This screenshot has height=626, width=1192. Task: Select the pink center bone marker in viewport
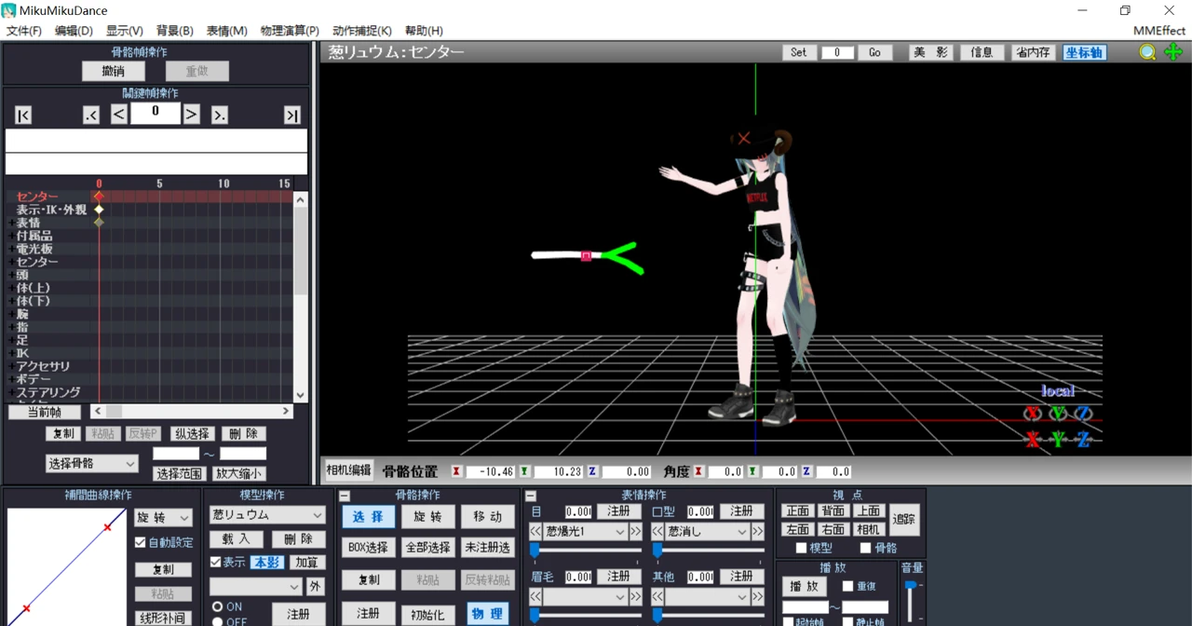pyautogui.click(x=586, y=256)
